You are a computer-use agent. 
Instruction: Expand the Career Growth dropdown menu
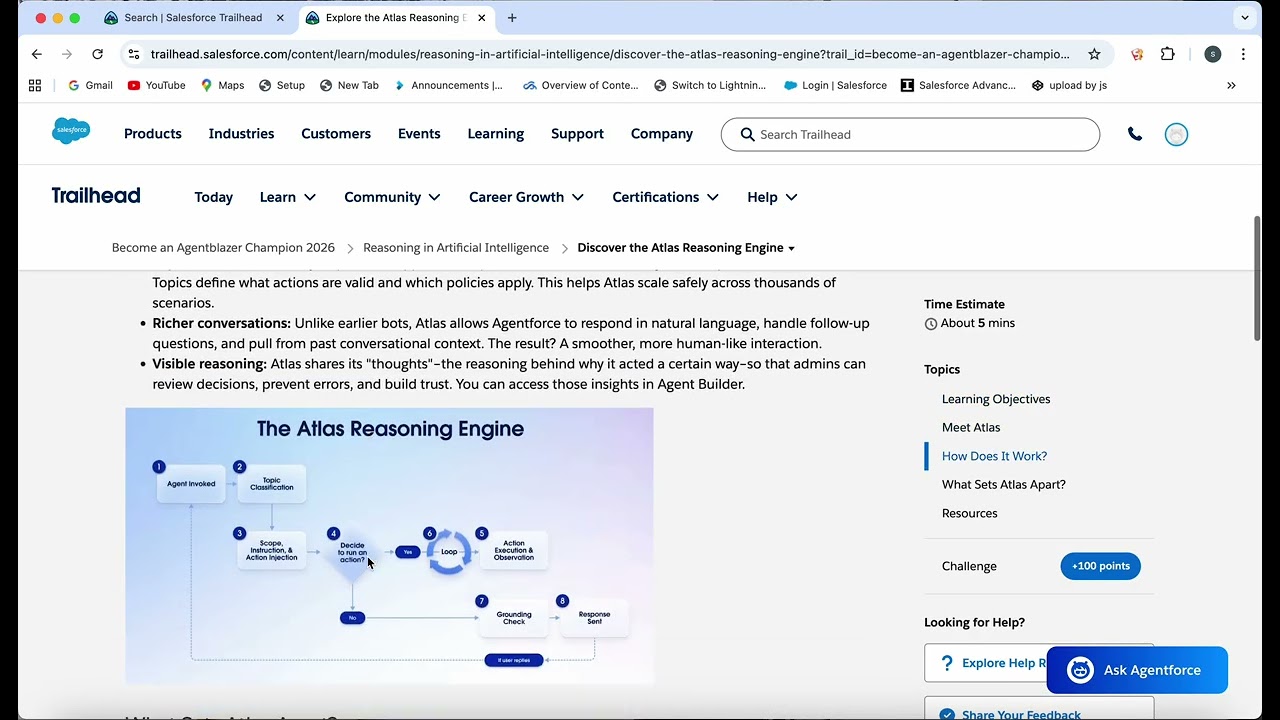coord(526,197)
